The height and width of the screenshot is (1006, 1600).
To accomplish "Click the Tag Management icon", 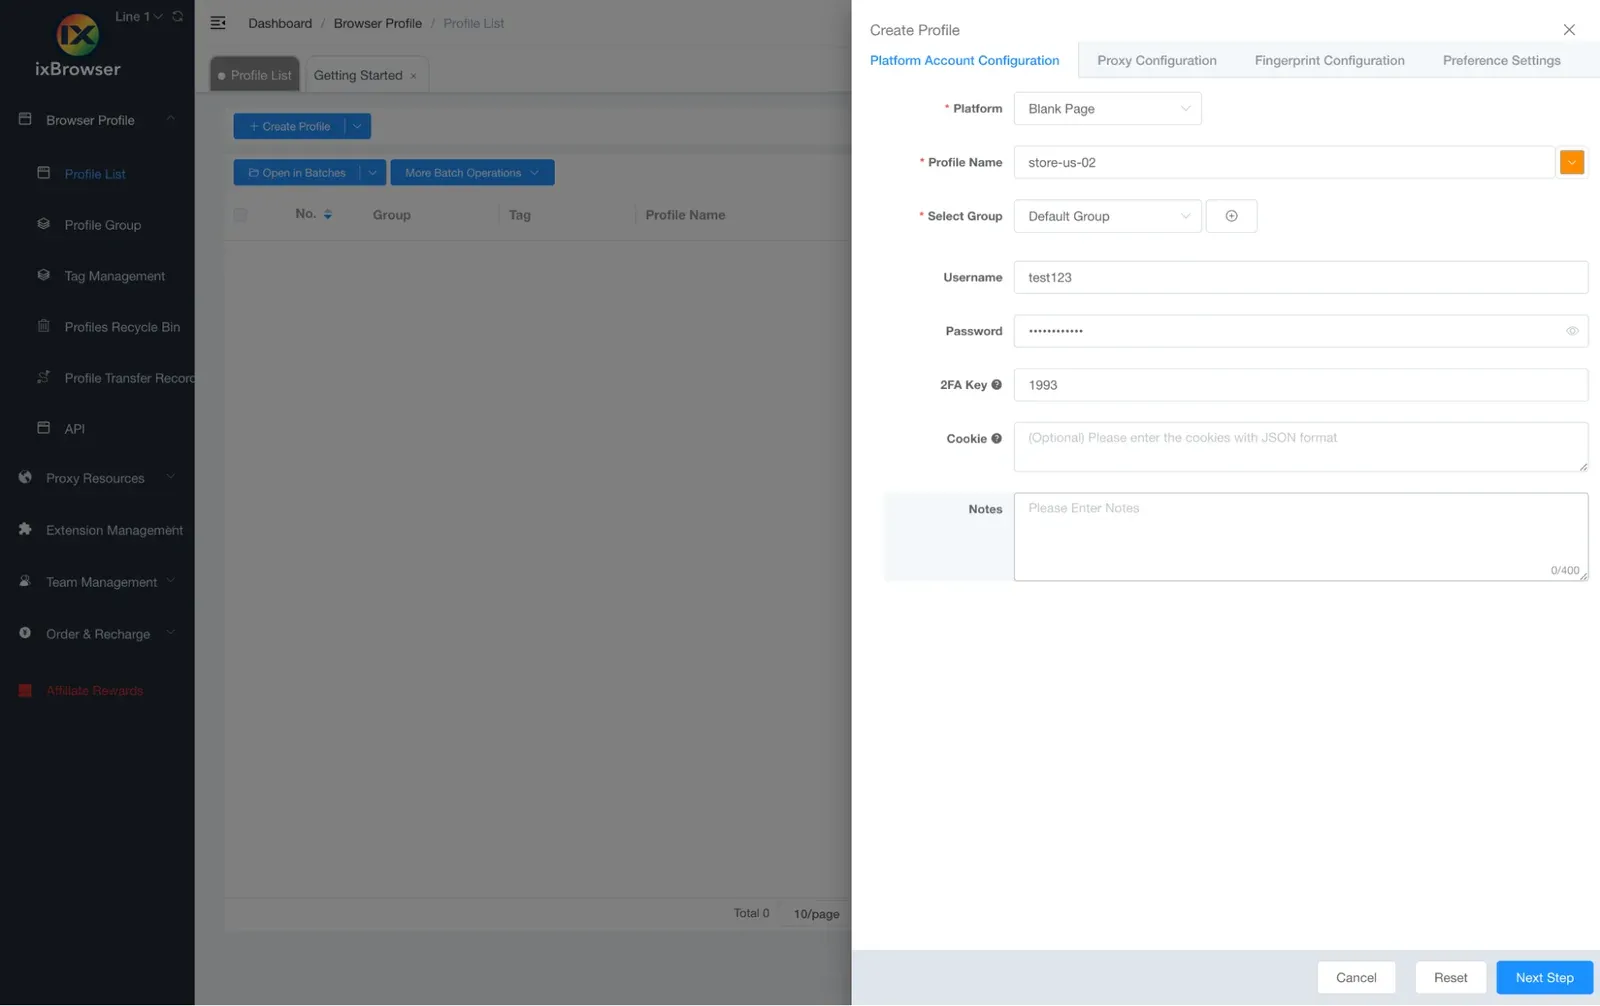I will 43,275.
